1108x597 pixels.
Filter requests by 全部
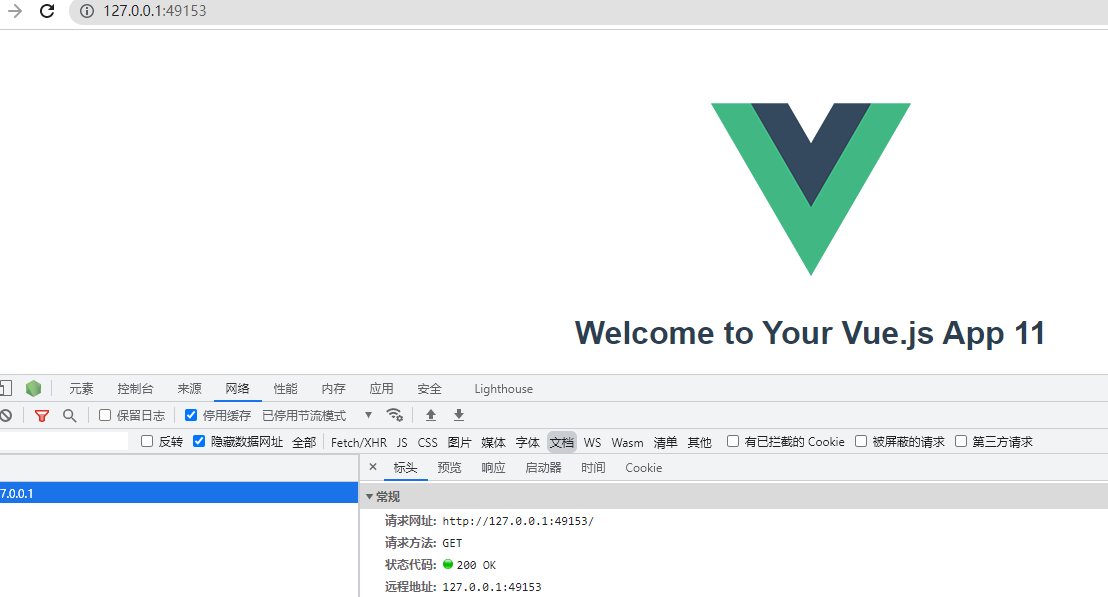click(x=305, y=442)
